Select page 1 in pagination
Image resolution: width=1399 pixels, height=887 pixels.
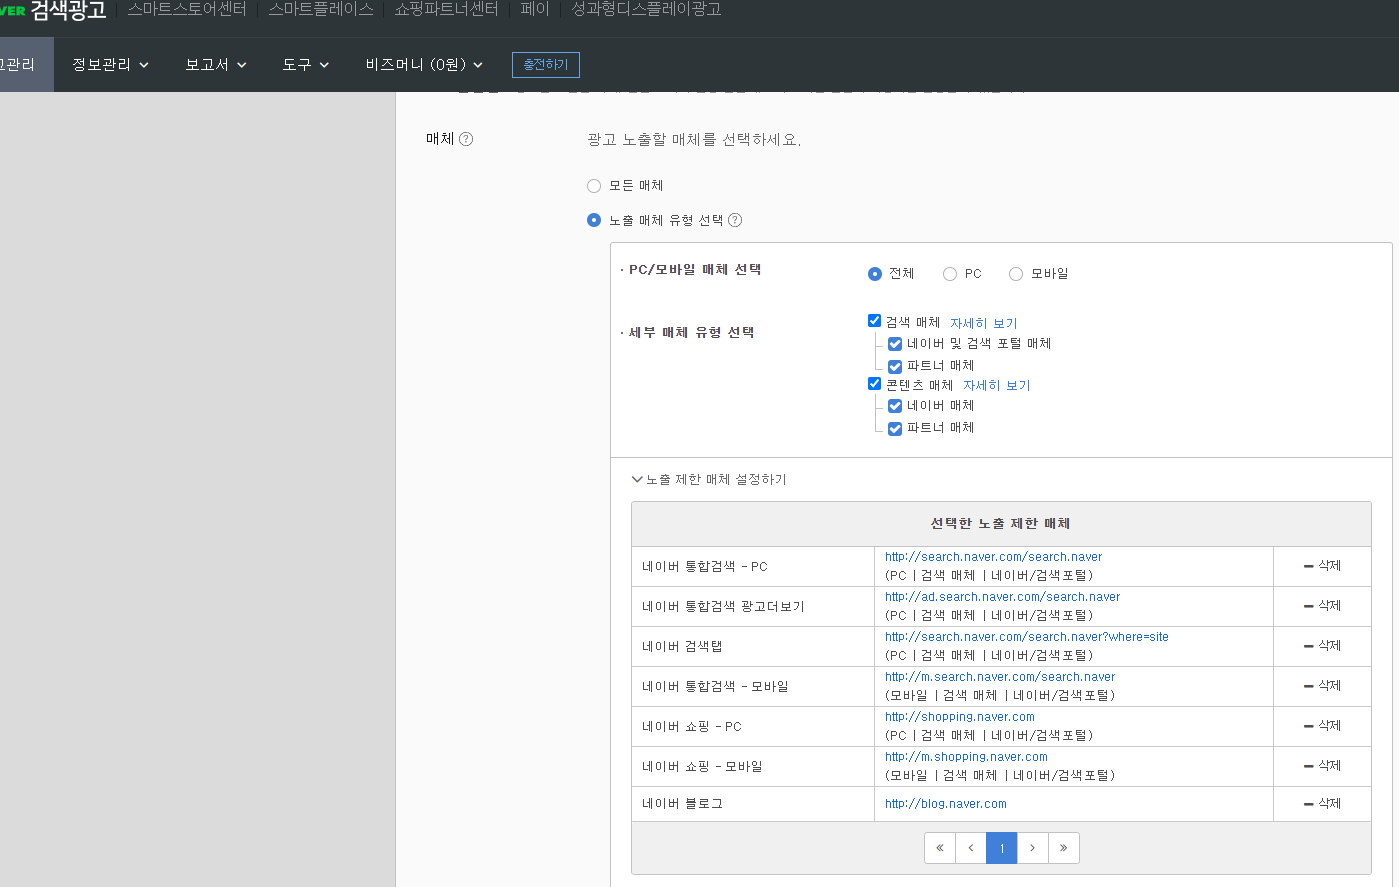point(1002,848)
